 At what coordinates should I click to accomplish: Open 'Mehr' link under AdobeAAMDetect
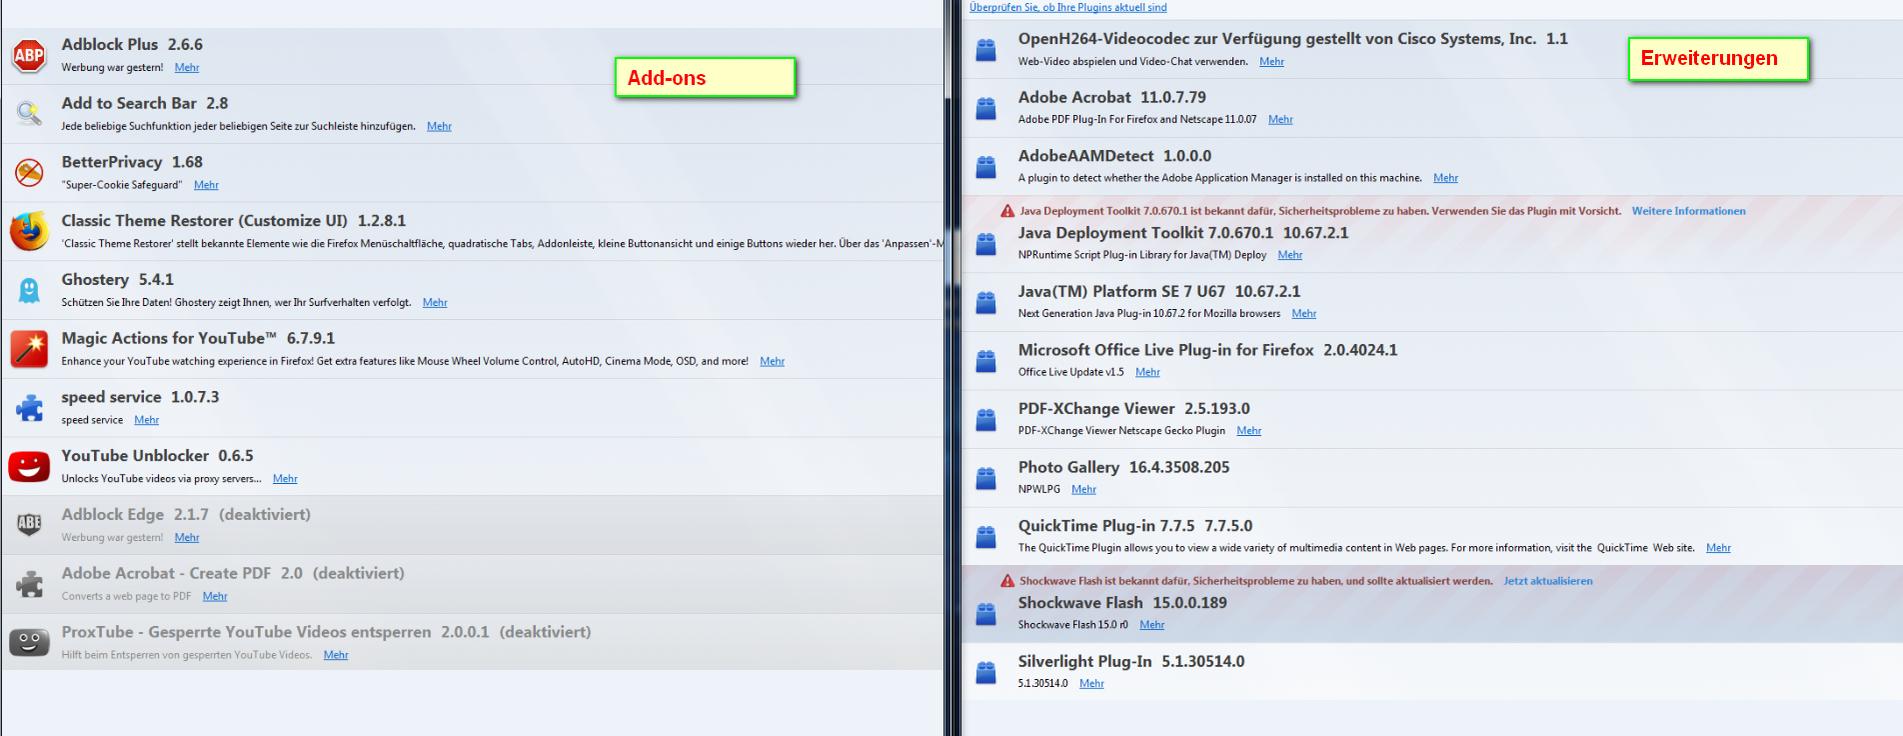point(1446,178)
